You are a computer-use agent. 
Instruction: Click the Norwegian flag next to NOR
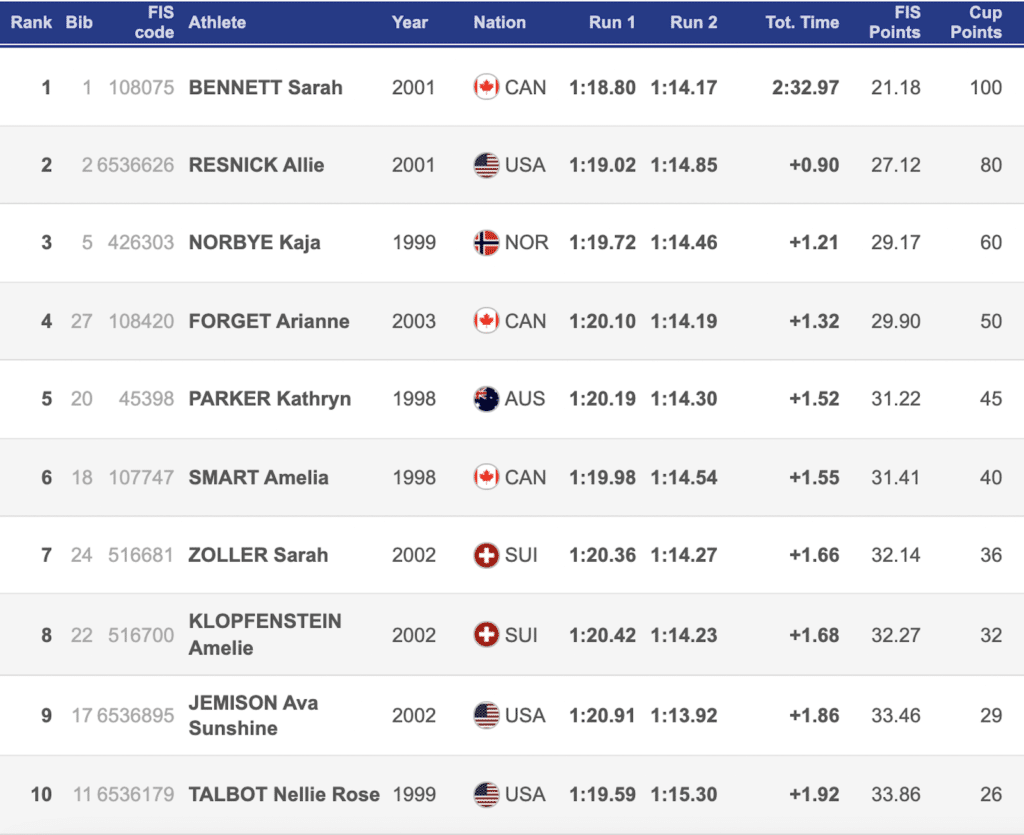coord(486,242)
